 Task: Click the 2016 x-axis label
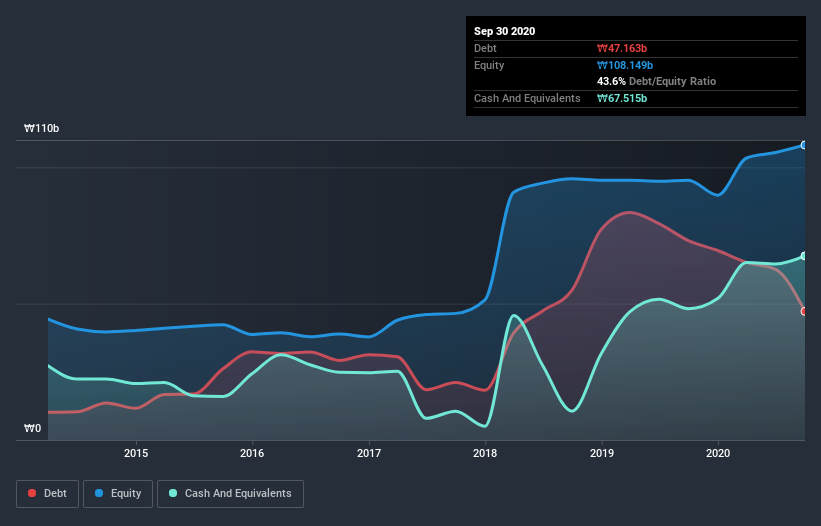coord(252,453)
